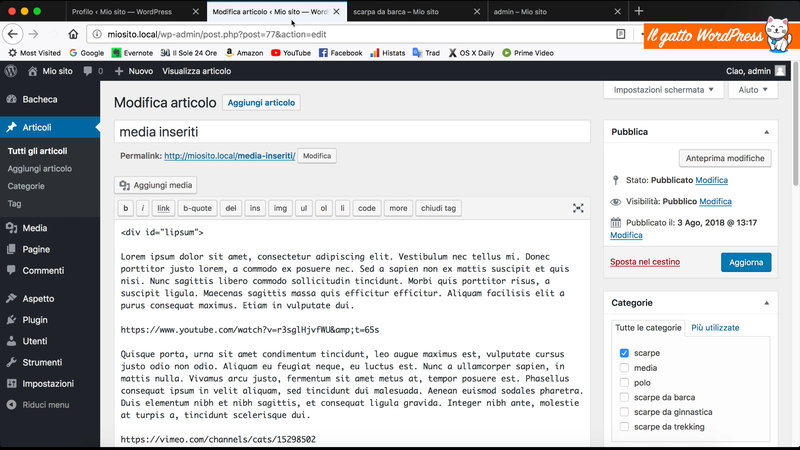Toggle distraction-free writing mode icon
The height and width of the screenshot is (450, 800).
[578, 208]
